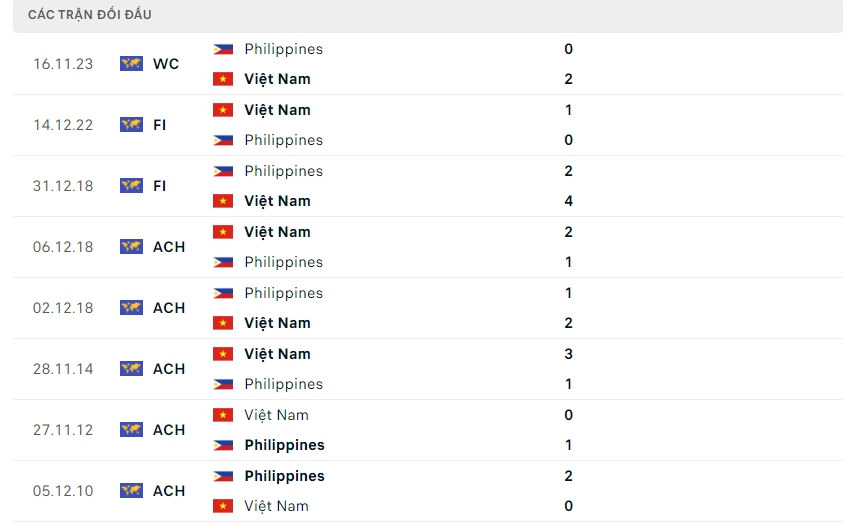Click the competition icon for the 28.11.14 match
Screen dimensions: 855x524
click(131, 369)
